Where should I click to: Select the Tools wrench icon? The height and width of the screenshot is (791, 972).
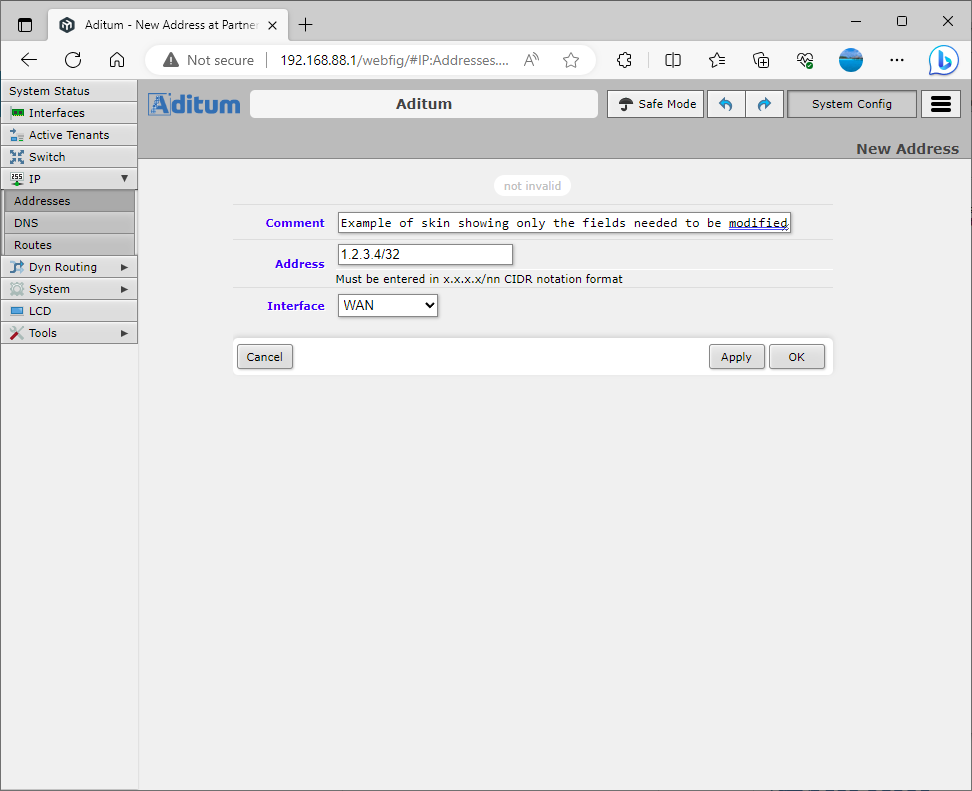(x=16, y=332)
